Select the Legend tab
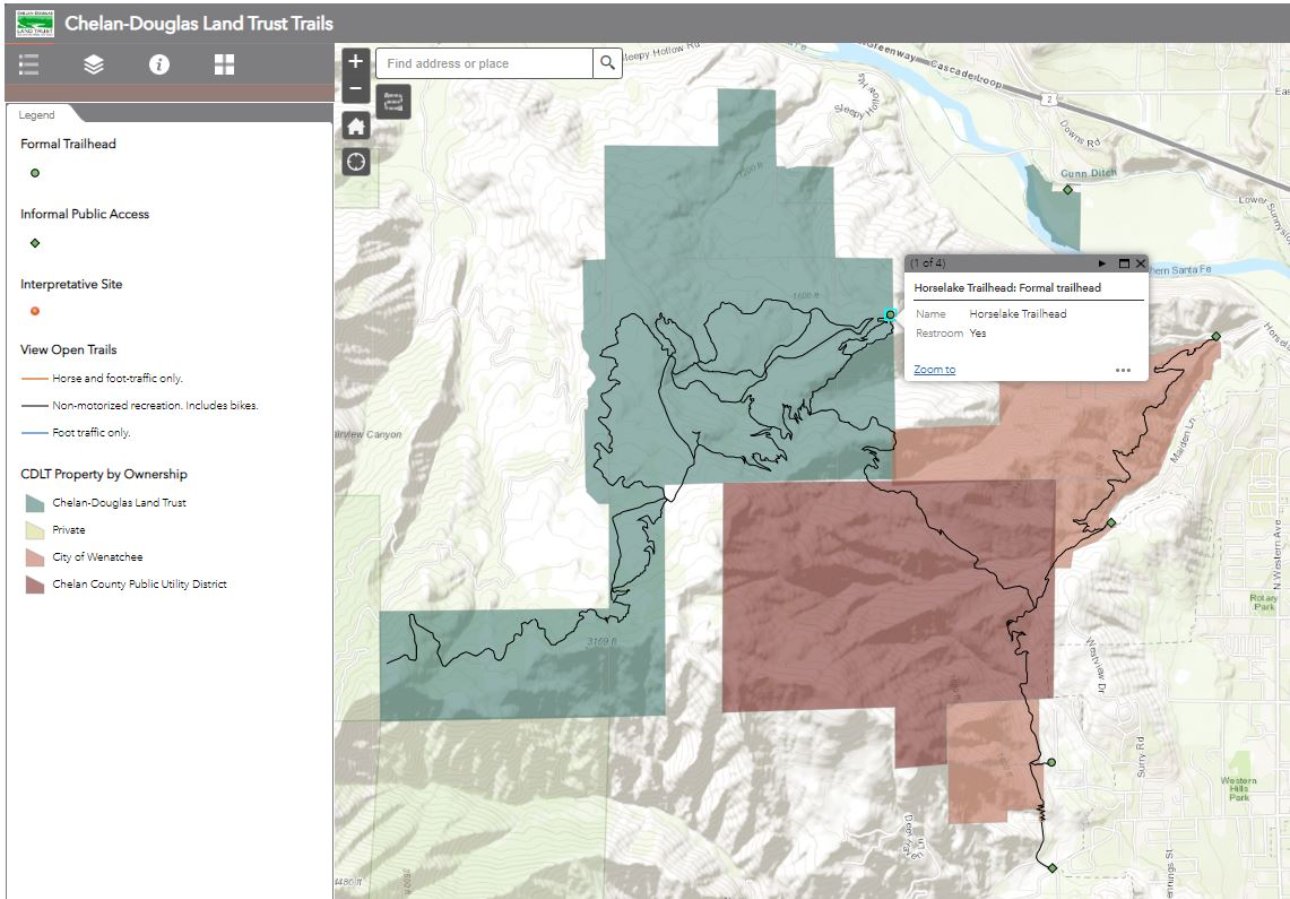This screenshot has height=899, width=1290. tap(37, 115)
